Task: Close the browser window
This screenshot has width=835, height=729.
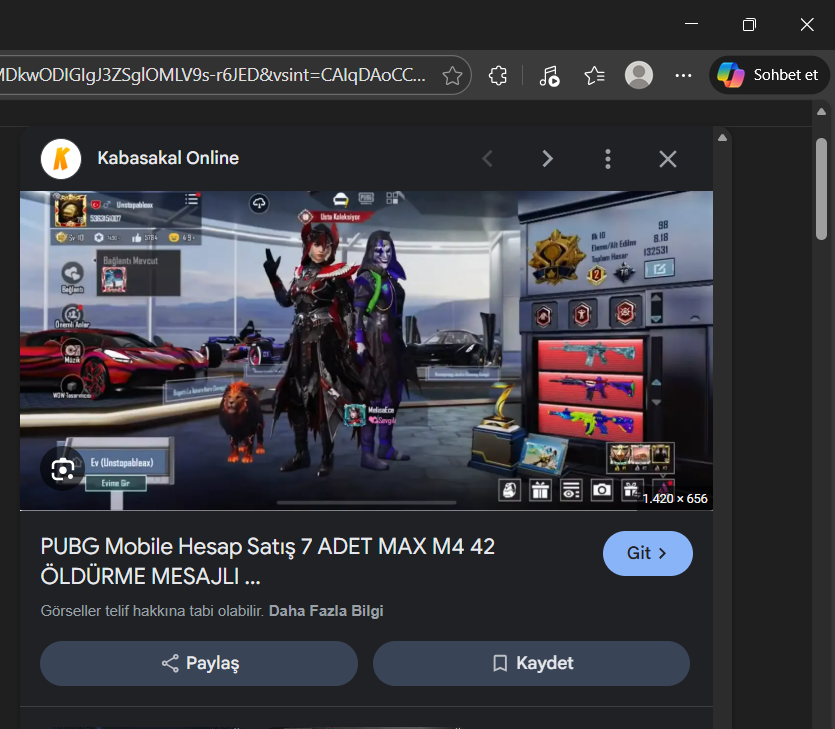Action: pyautogui.click(x=807, y=24)
